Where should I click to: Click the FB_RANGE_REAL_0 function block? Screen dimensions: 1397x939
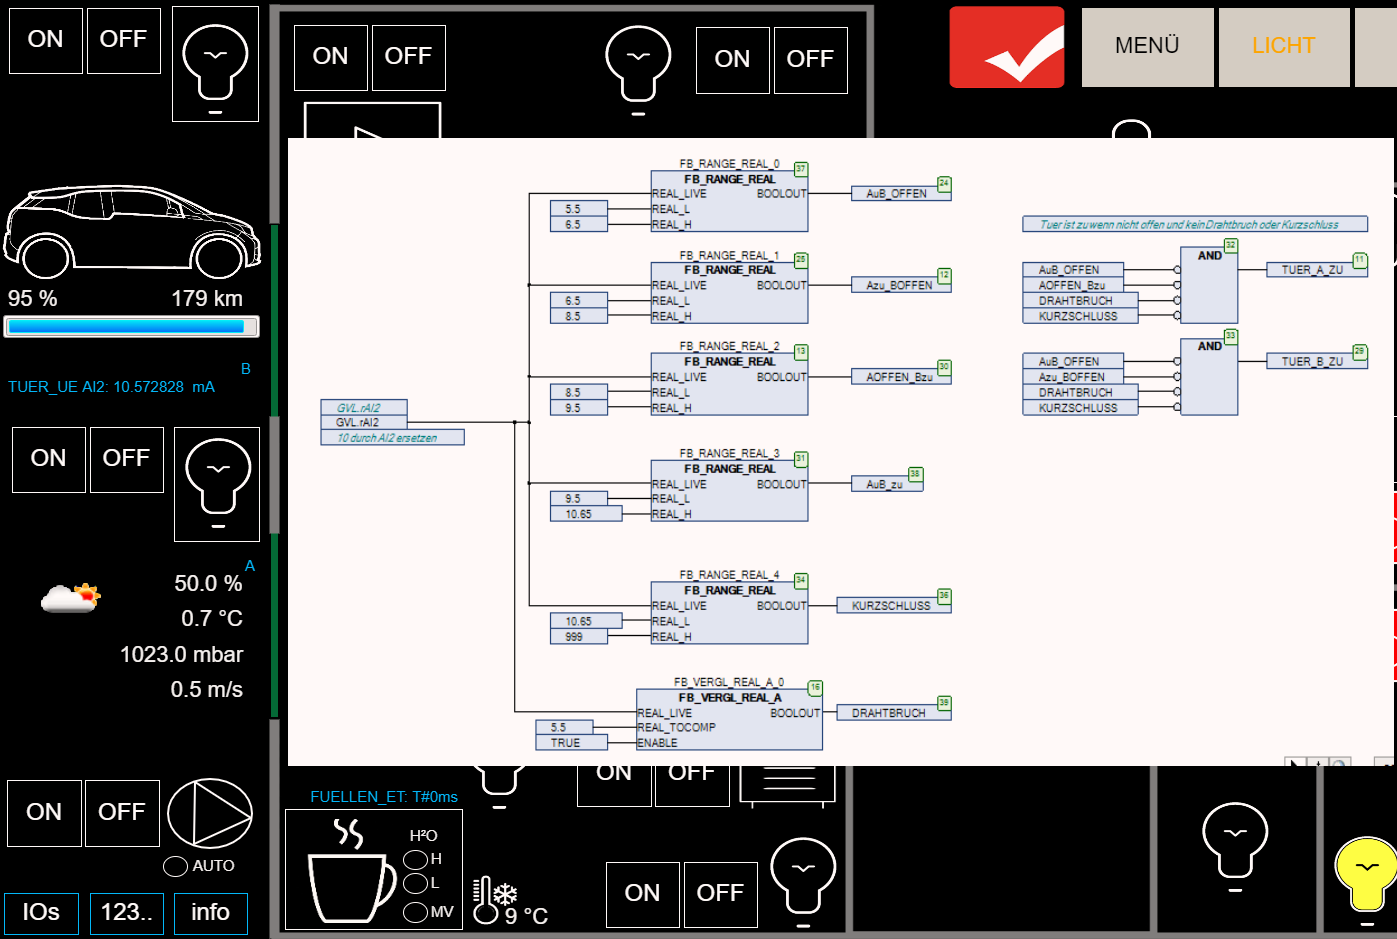729,202
